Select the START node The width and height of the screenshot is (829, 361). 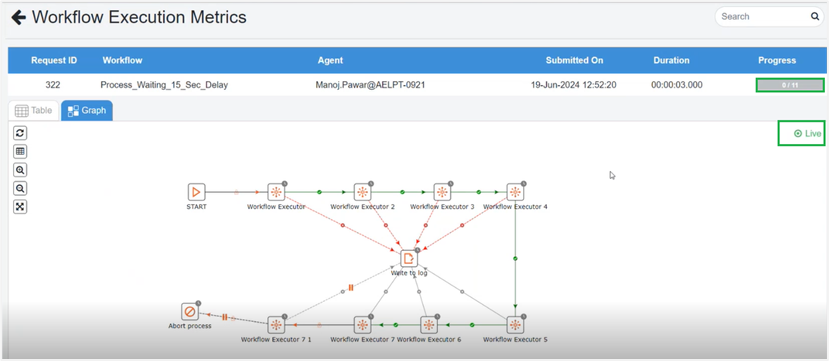point(196,192)
